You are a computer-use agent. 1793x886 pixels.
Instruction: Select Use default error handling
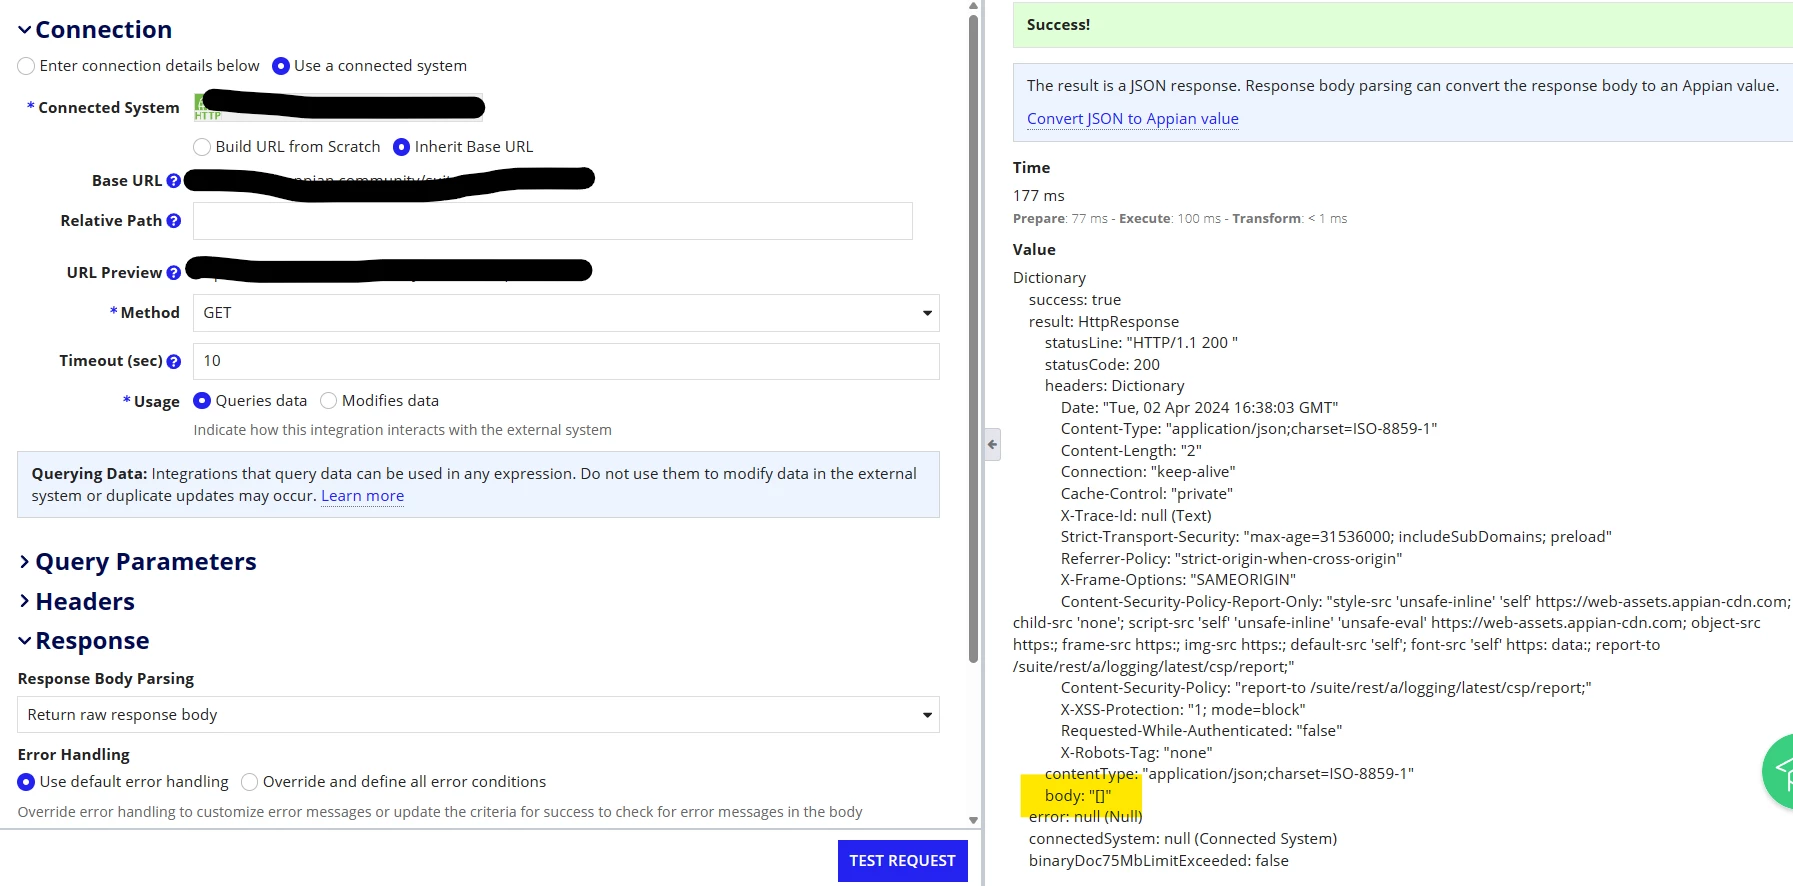[27, 782]
